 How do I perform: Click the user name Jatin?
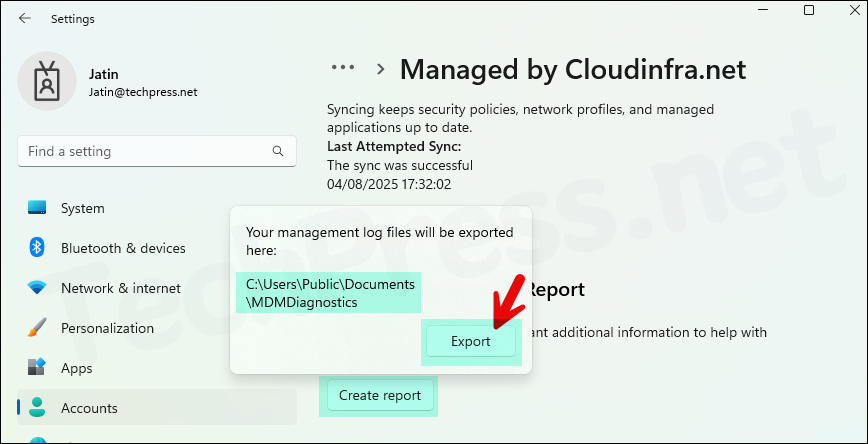tap(104, 74)
